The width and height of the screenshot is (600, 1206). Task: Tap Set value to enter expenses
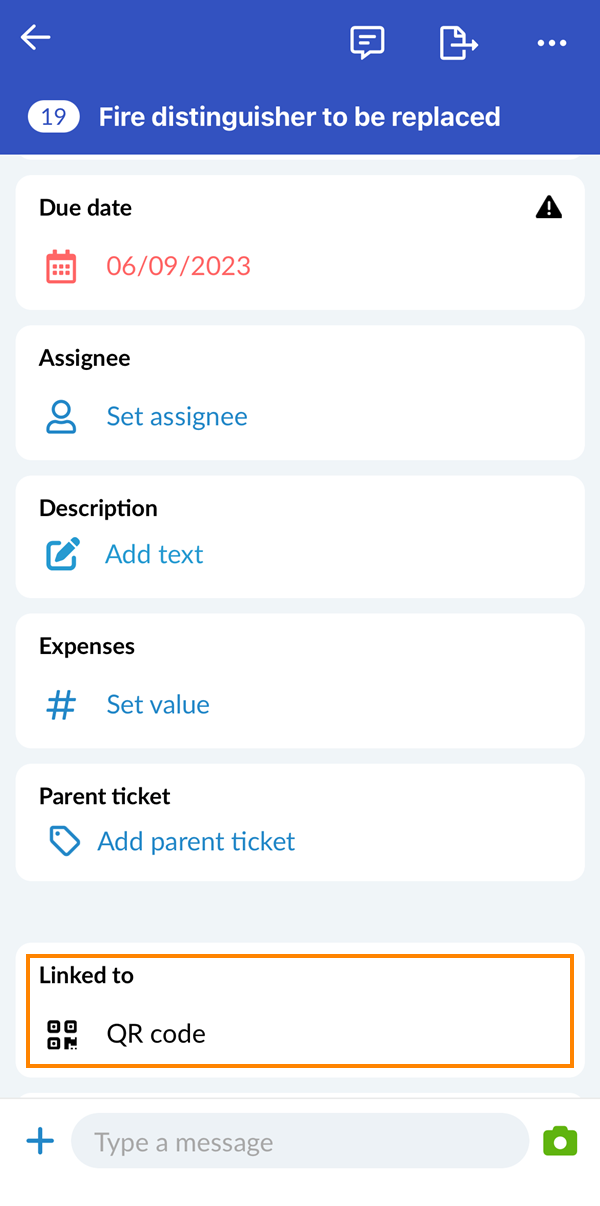pyautogui.click(x=157, y=704)
